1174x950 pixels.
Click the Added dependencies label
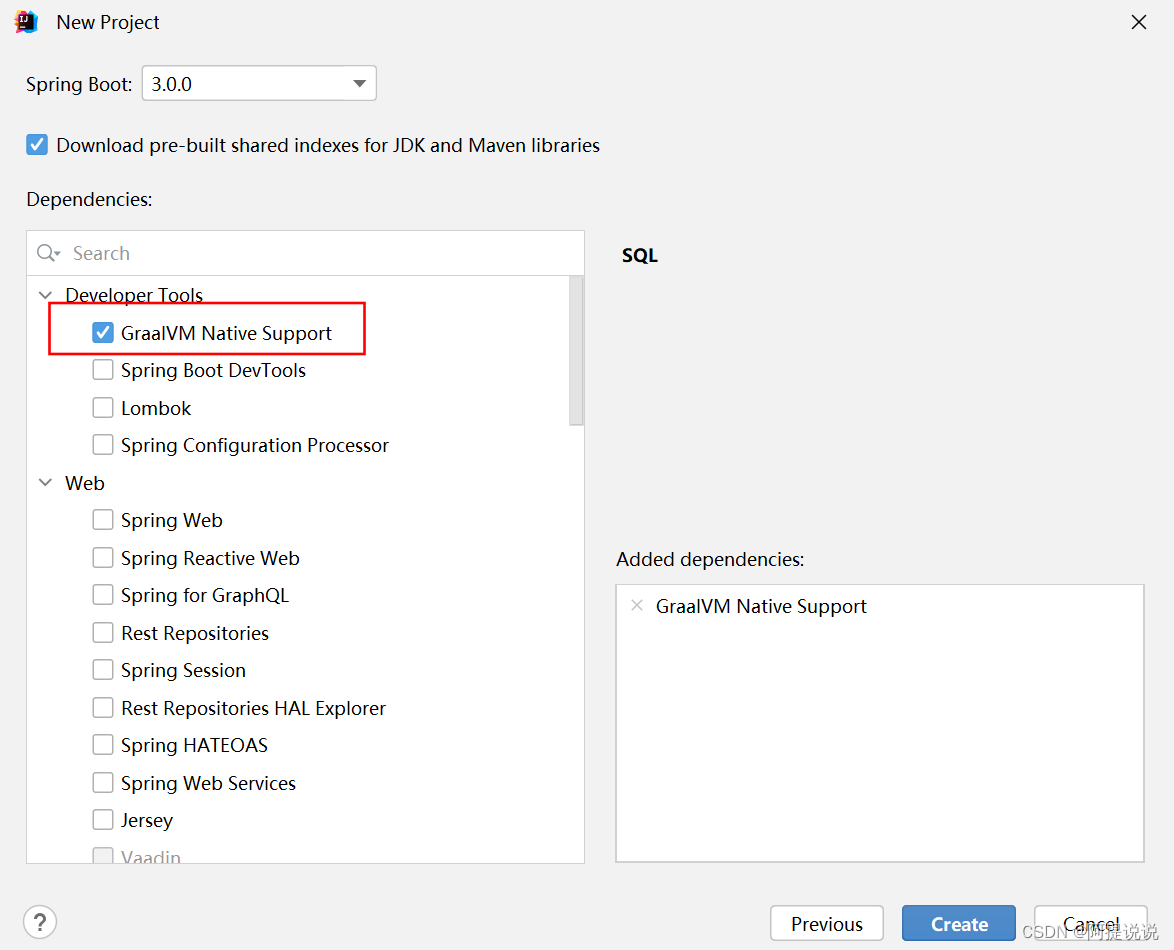[x=710, y=559]
